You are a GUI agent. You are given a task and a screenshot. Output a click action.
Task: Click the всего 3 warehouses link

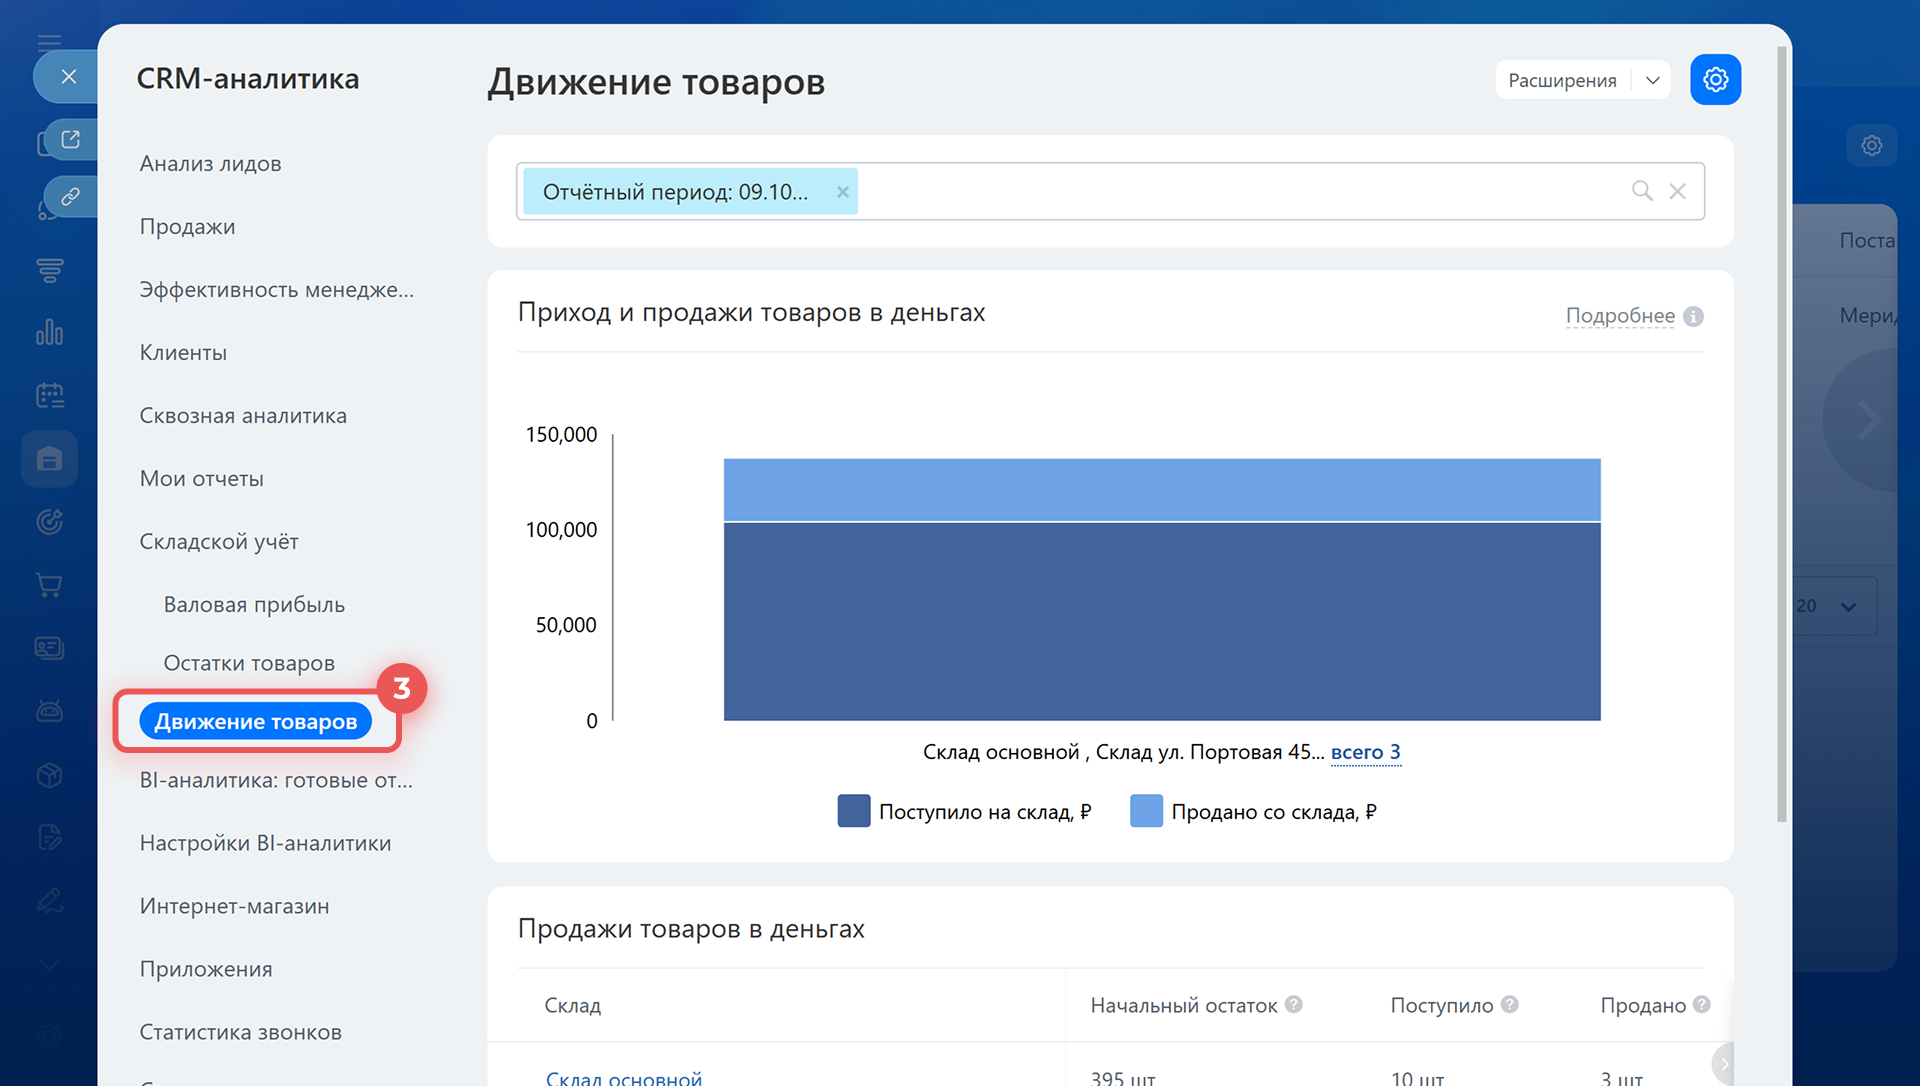pos(1365,752)
